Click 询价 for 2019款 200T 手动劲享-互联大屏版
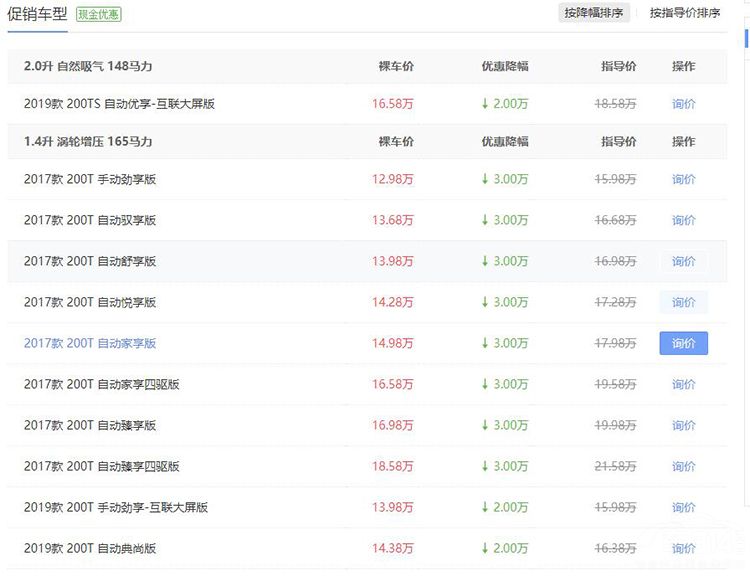The height and width of the screenshot is (576, 750). coord(684,508)
